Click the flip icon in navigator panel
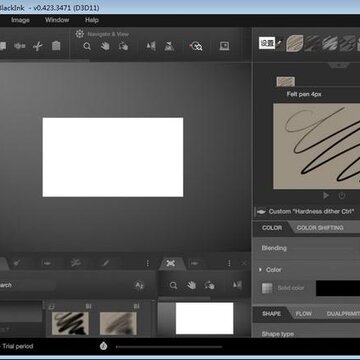This screenshot has height=360, width=360. coord(237,285)
